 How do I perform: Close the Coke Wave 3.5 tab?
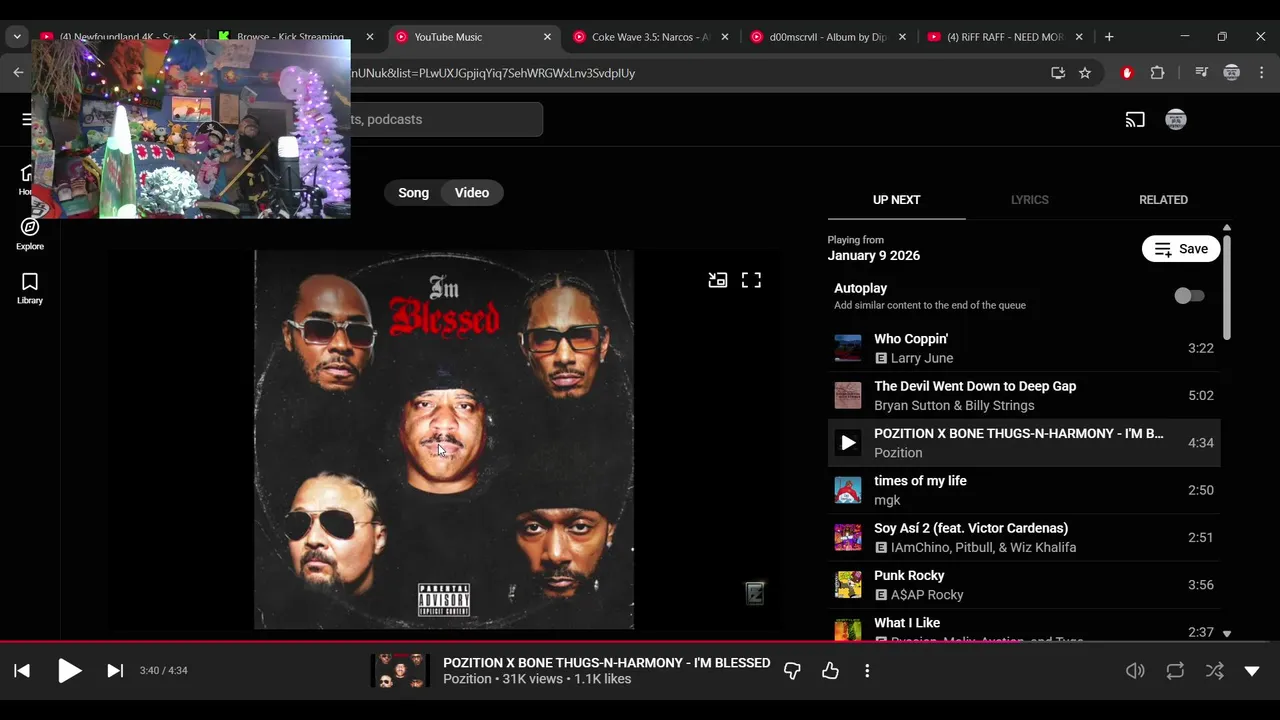(724, 37)
